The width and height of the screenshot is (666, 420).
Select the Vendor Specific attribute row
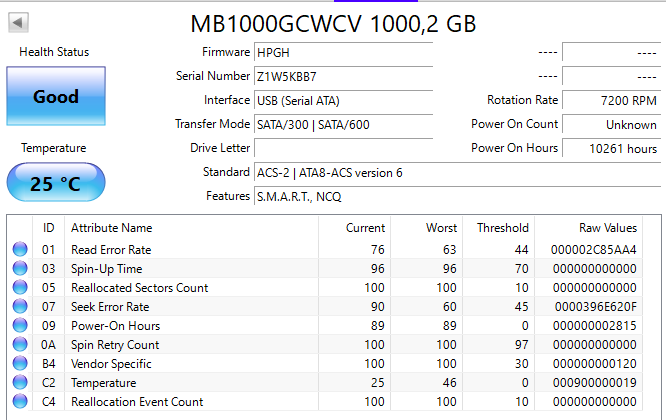pos(330,364)
